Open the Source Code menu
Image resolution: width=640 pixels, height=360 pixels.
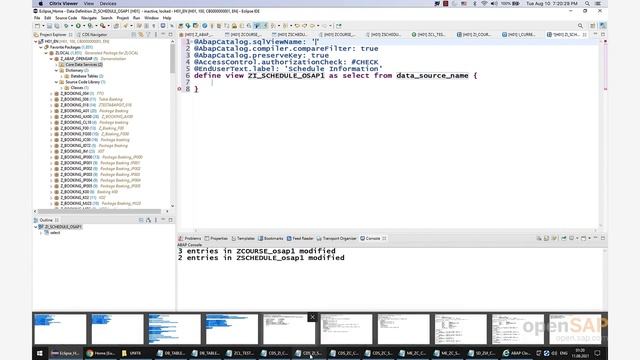66,18
